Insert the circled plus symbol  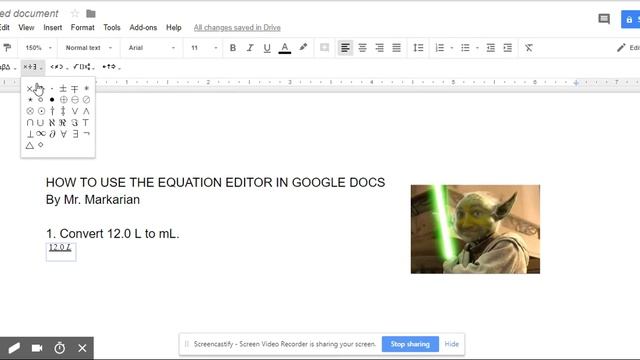64,100
